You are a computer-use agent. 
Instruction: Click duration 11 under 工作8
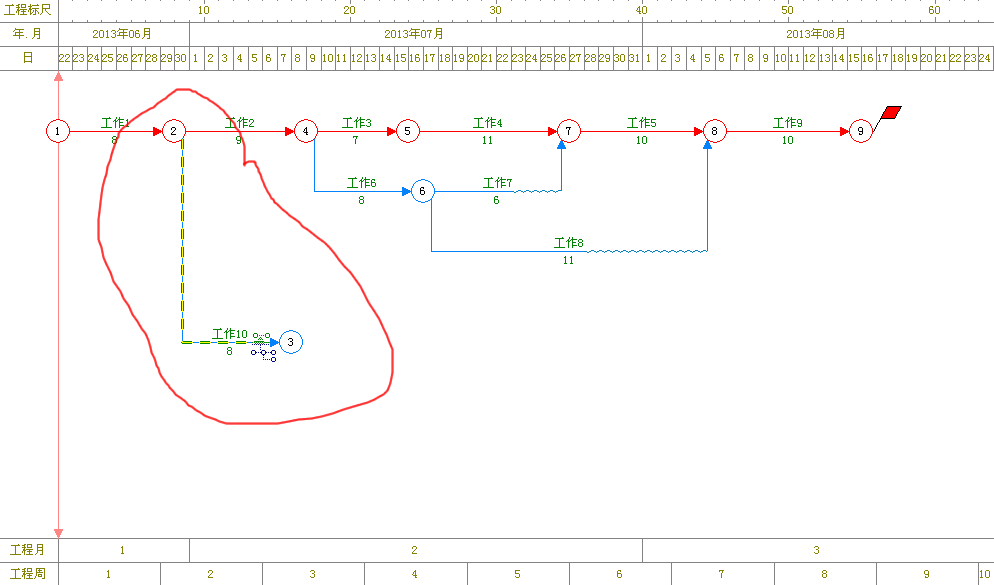click(568, 260)
